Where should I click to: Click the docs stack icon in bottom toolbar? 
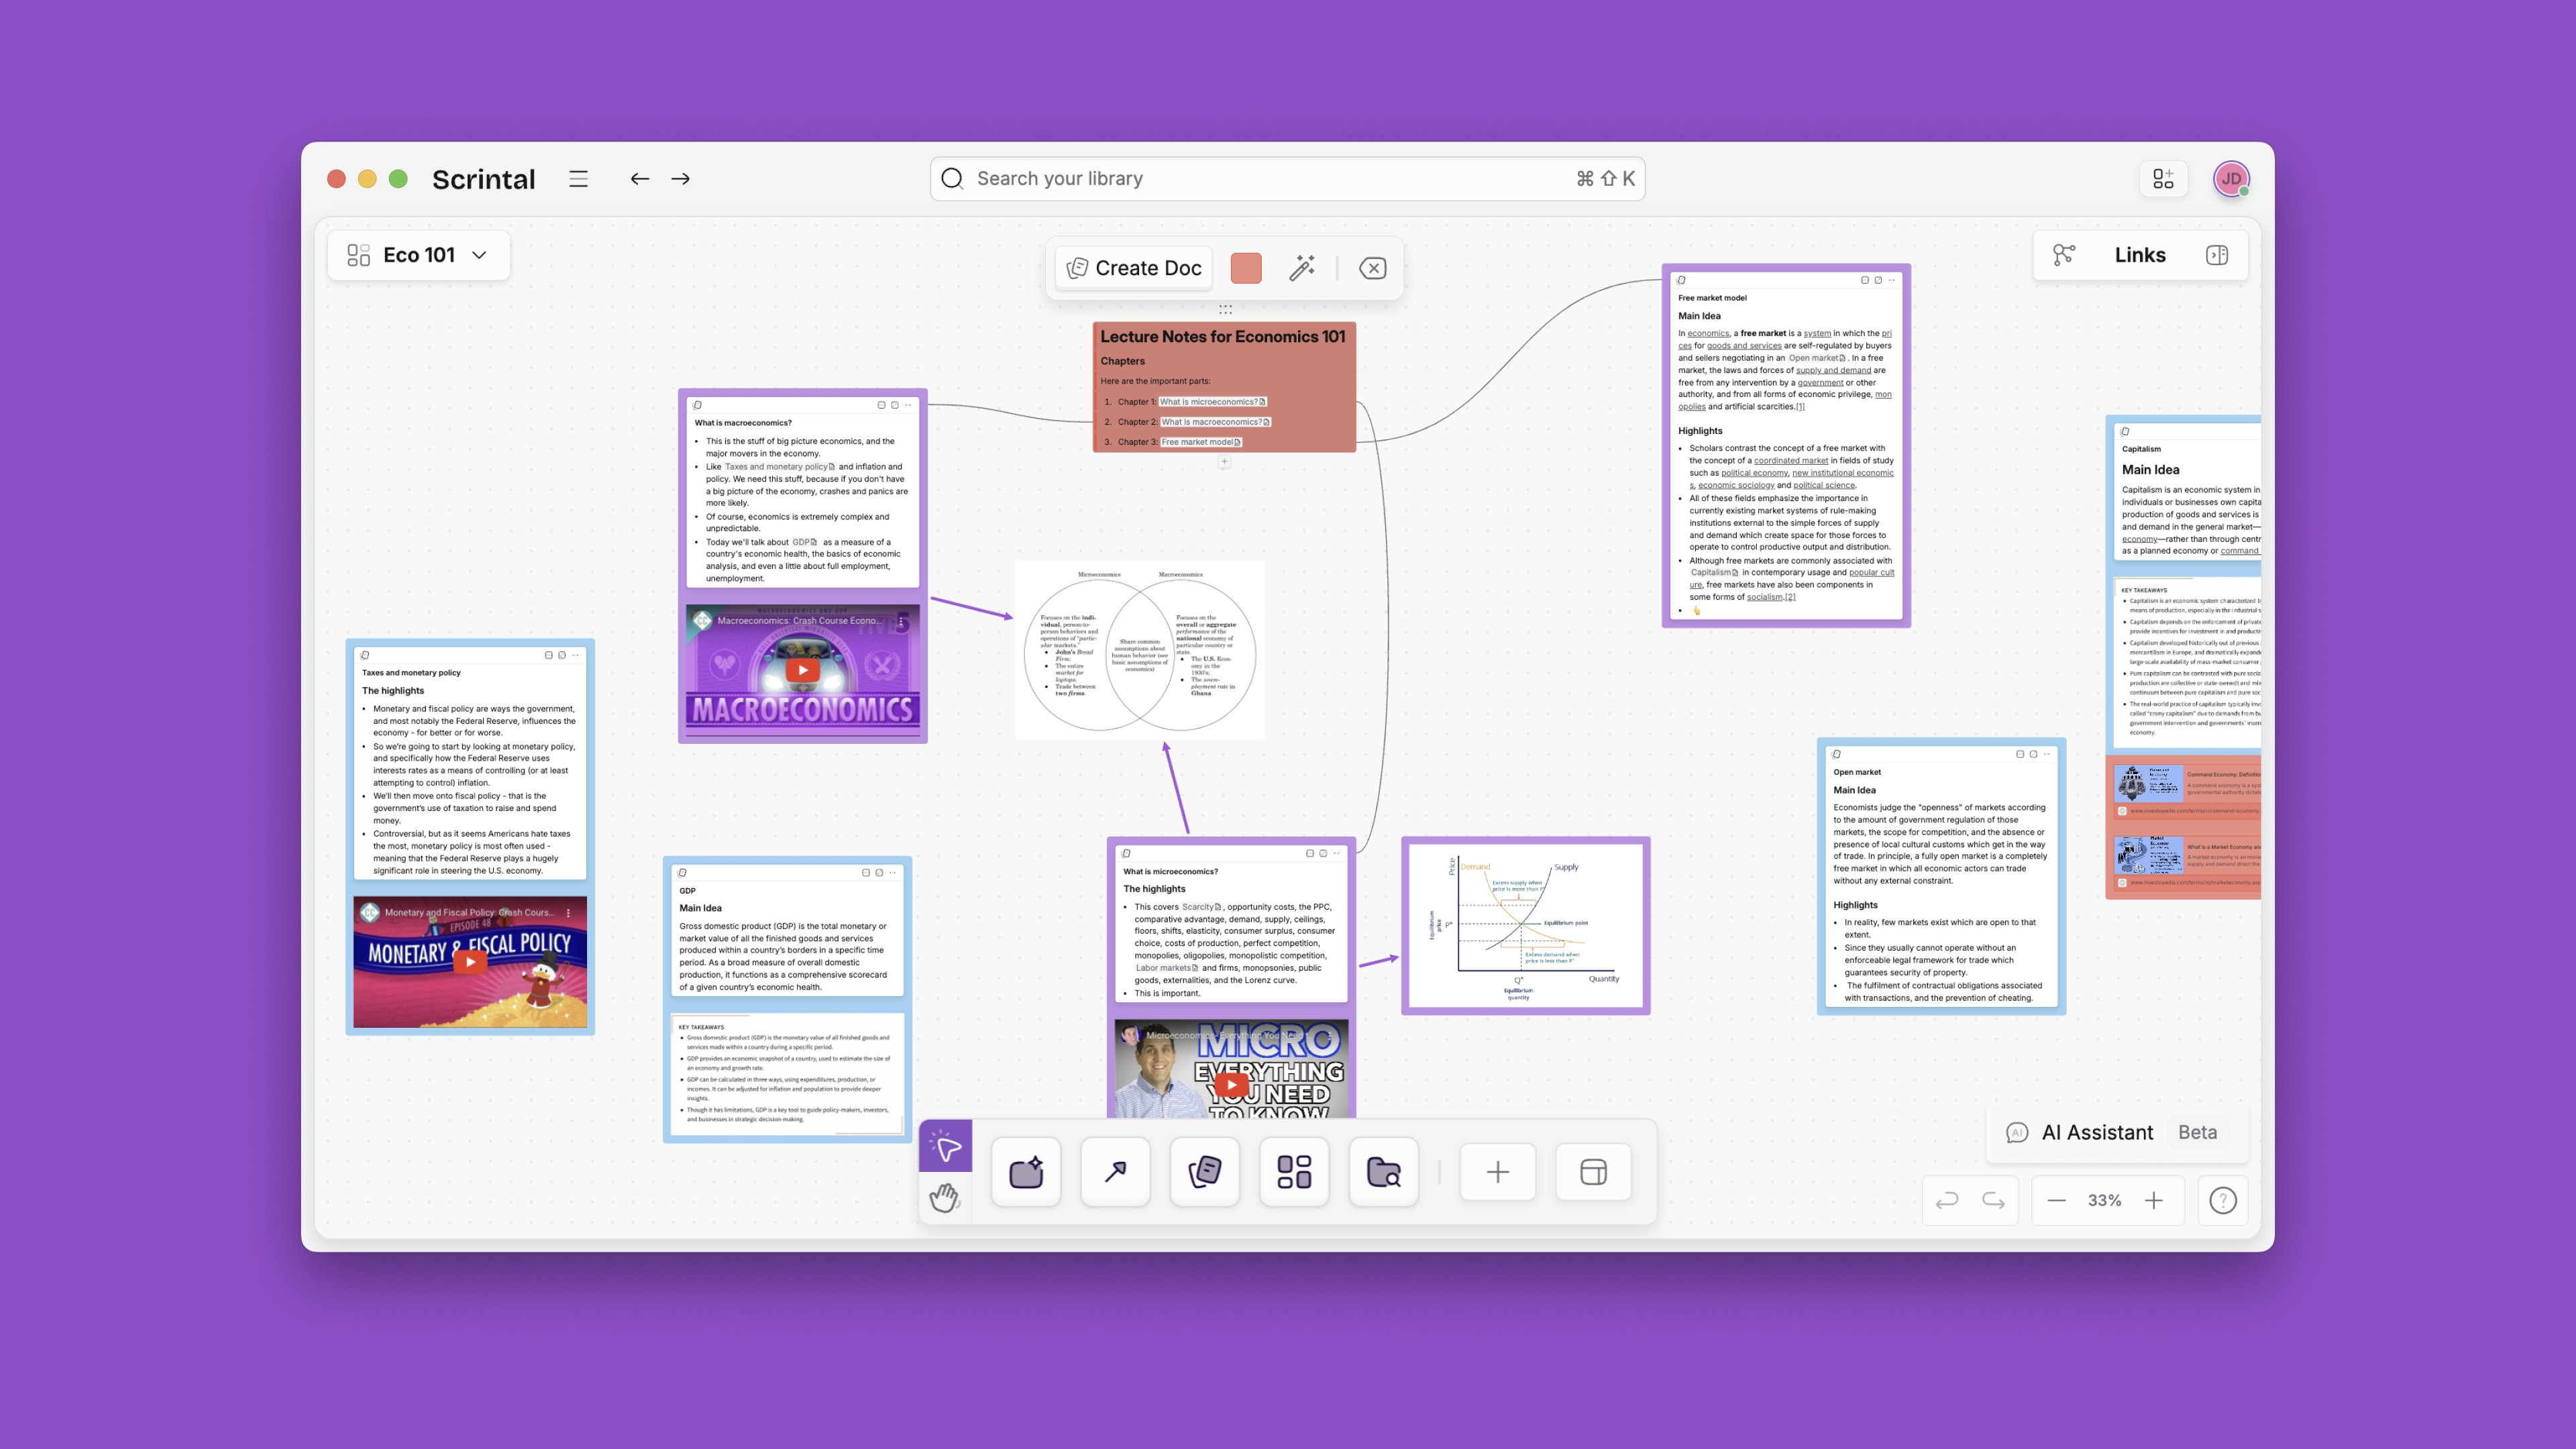click(x=1204, y=1172)
